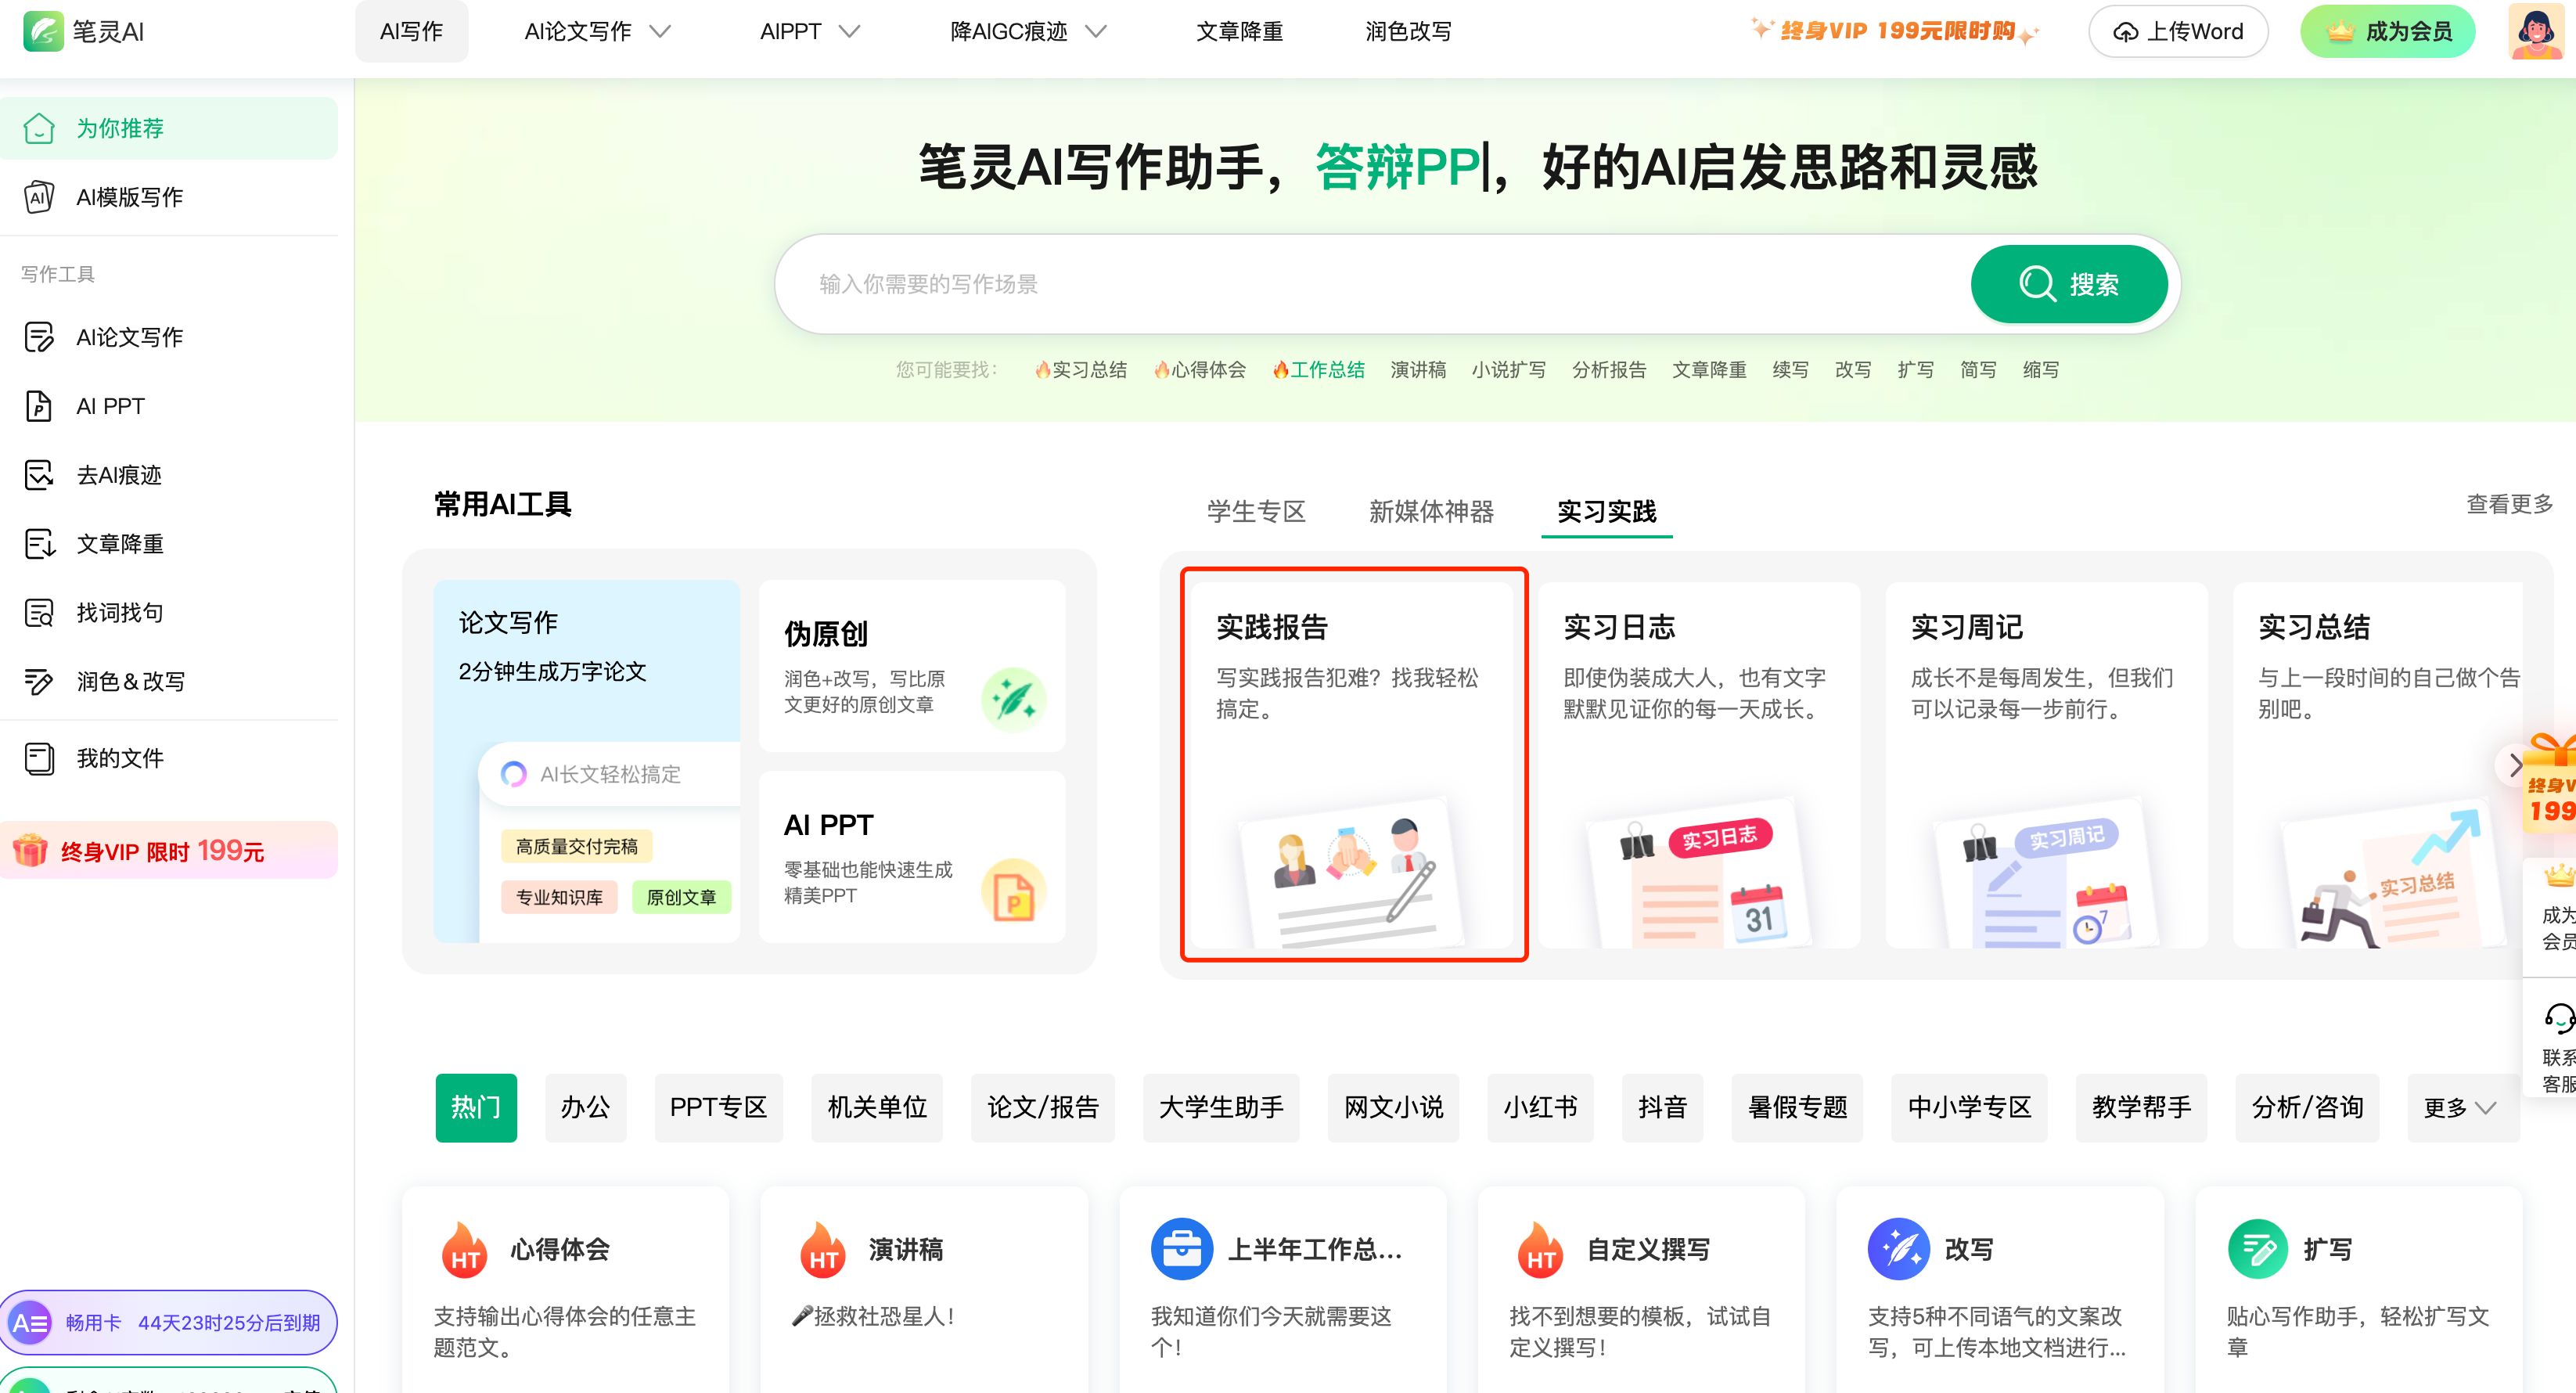Click the 去AI痕迹 sidebar icon
The width and height of the screenshot is (2576, 1393).
[x=39, y=475]
